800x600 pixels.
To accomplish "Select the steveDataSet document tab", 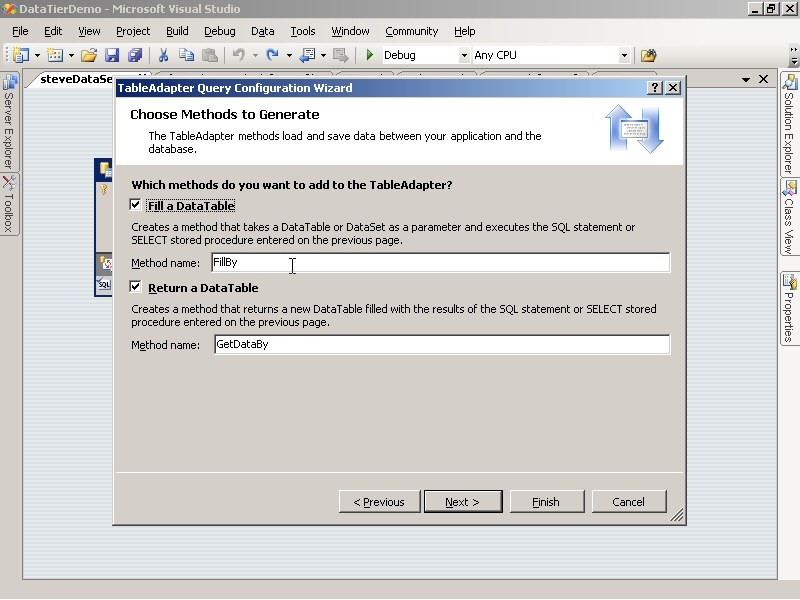I will click(77, 79).
